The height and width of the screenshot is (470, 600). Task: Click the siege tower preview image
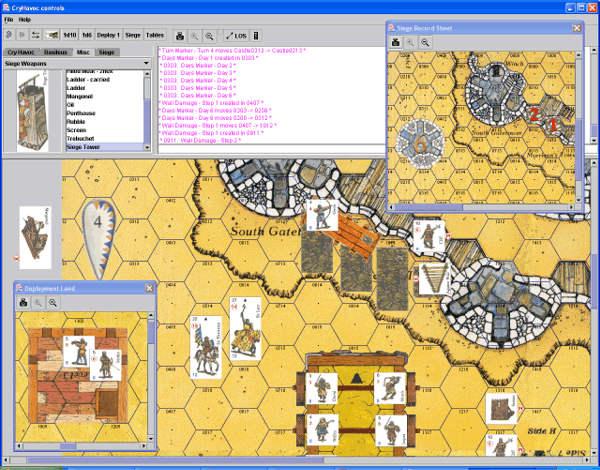click(x=33, y=111)
